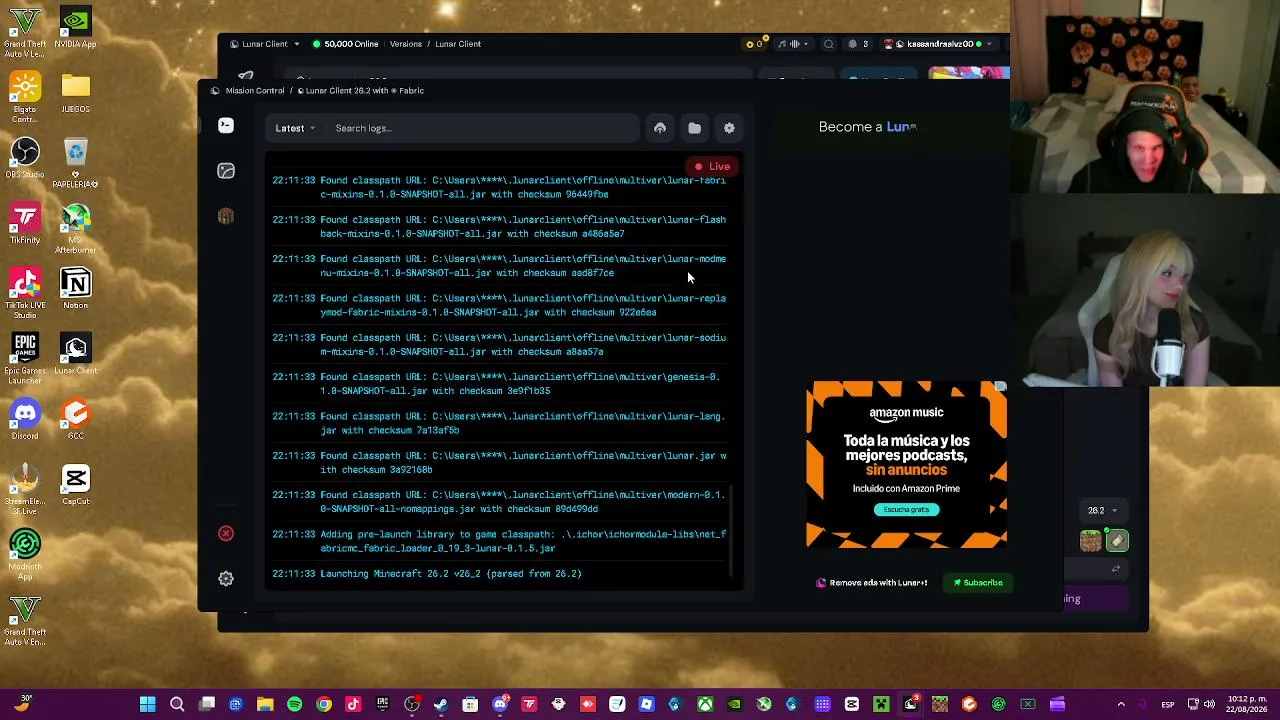
Task: Upload logs with the cloud upload icon
Action: pos(660,128)
